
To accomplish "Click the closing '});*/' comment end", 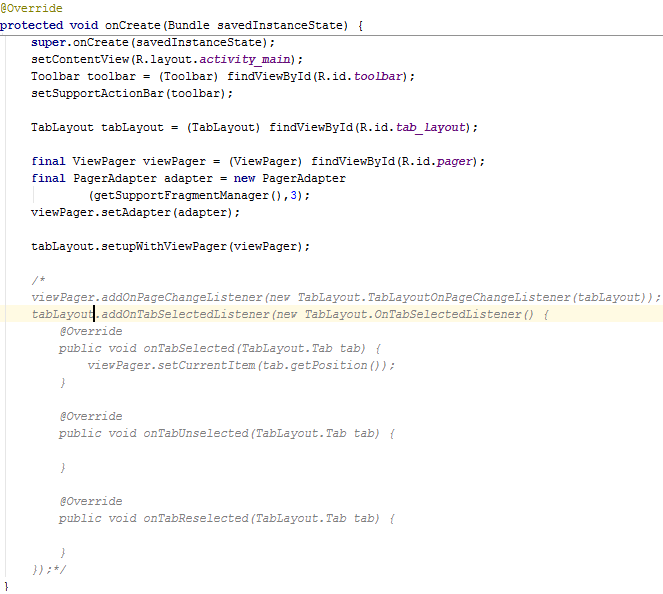I will coord(49,569).
